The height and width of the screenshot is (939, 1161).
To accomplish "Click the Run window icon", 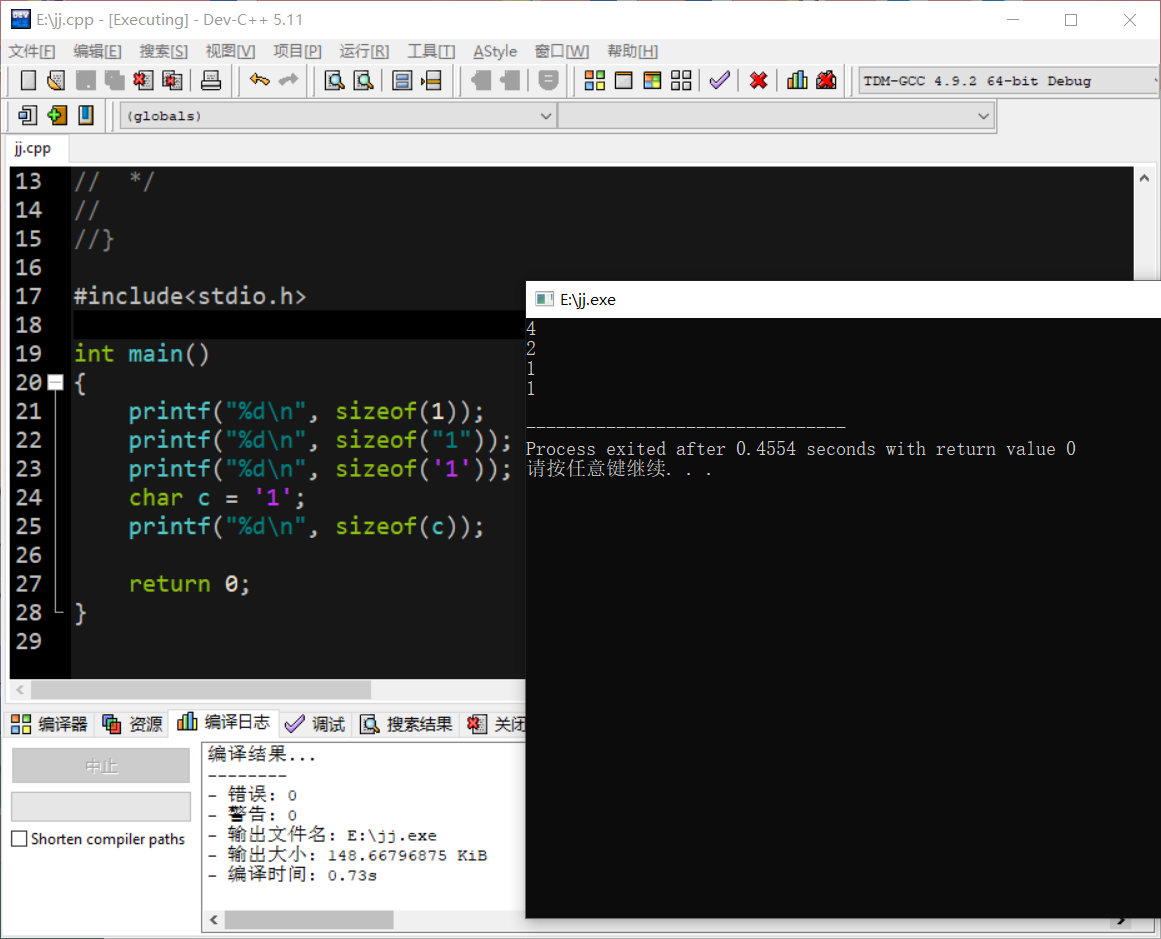I will point(623,80).
